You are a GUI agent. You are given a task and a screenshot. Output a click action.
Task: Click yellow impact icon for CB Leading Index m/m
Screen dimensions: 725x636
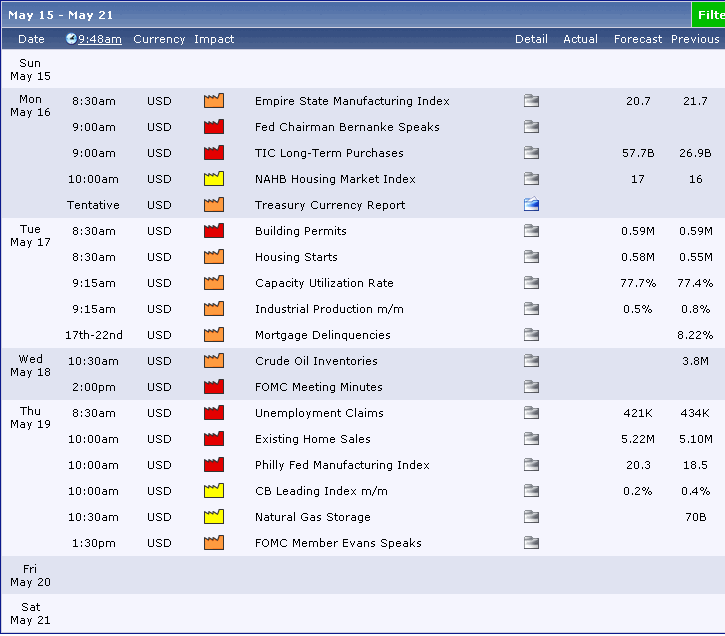214,490
